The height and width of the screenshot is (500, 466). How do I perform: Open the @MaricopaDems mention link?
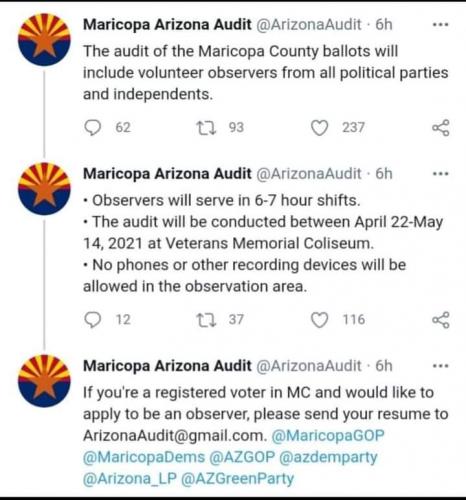pos(144,457)
